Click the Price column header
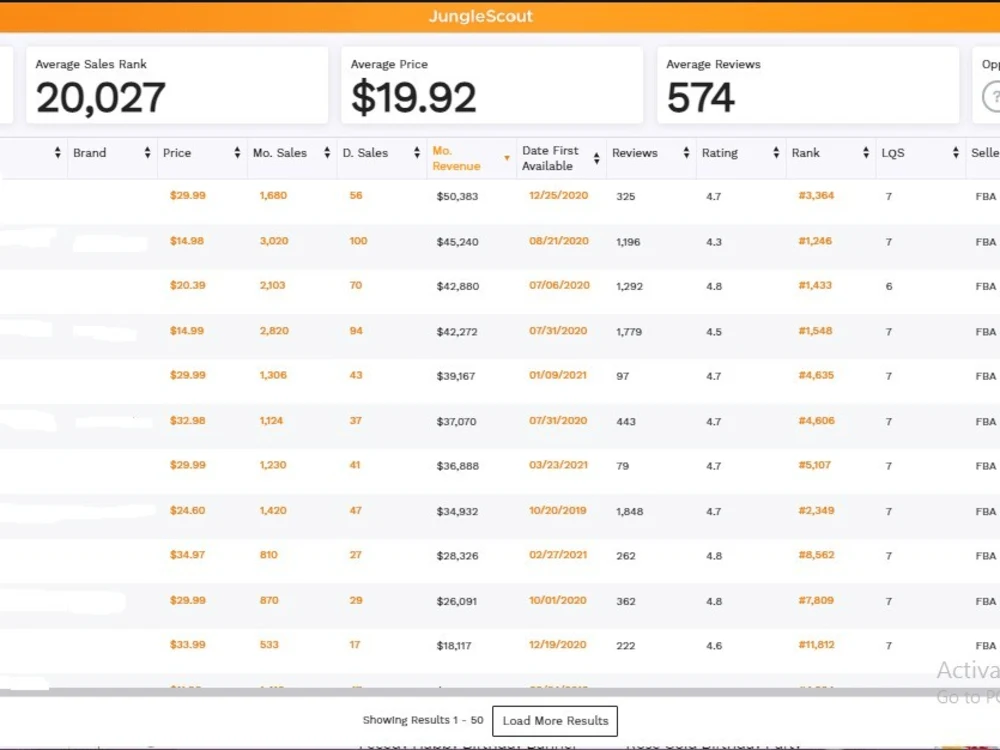The height and width of the screenshot is (750, 1000). [177, 153]
